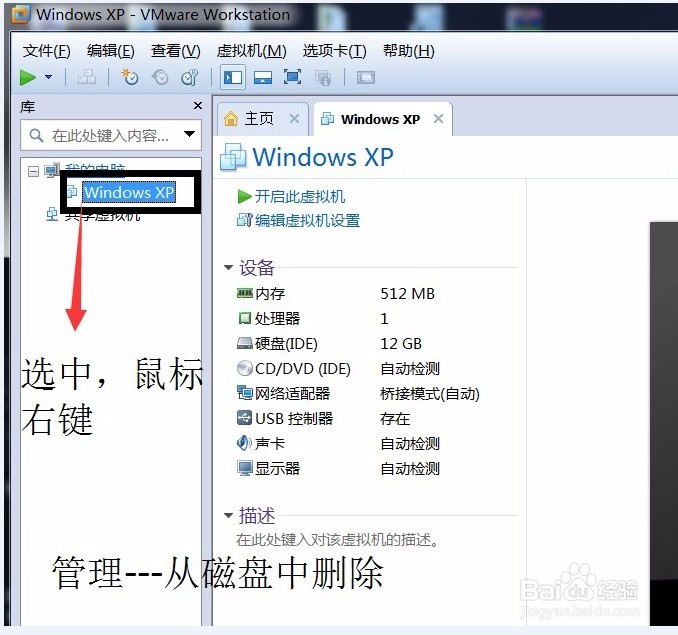Close the 库 library panel
Screen dimensions: 678x635
click(198, 105)
